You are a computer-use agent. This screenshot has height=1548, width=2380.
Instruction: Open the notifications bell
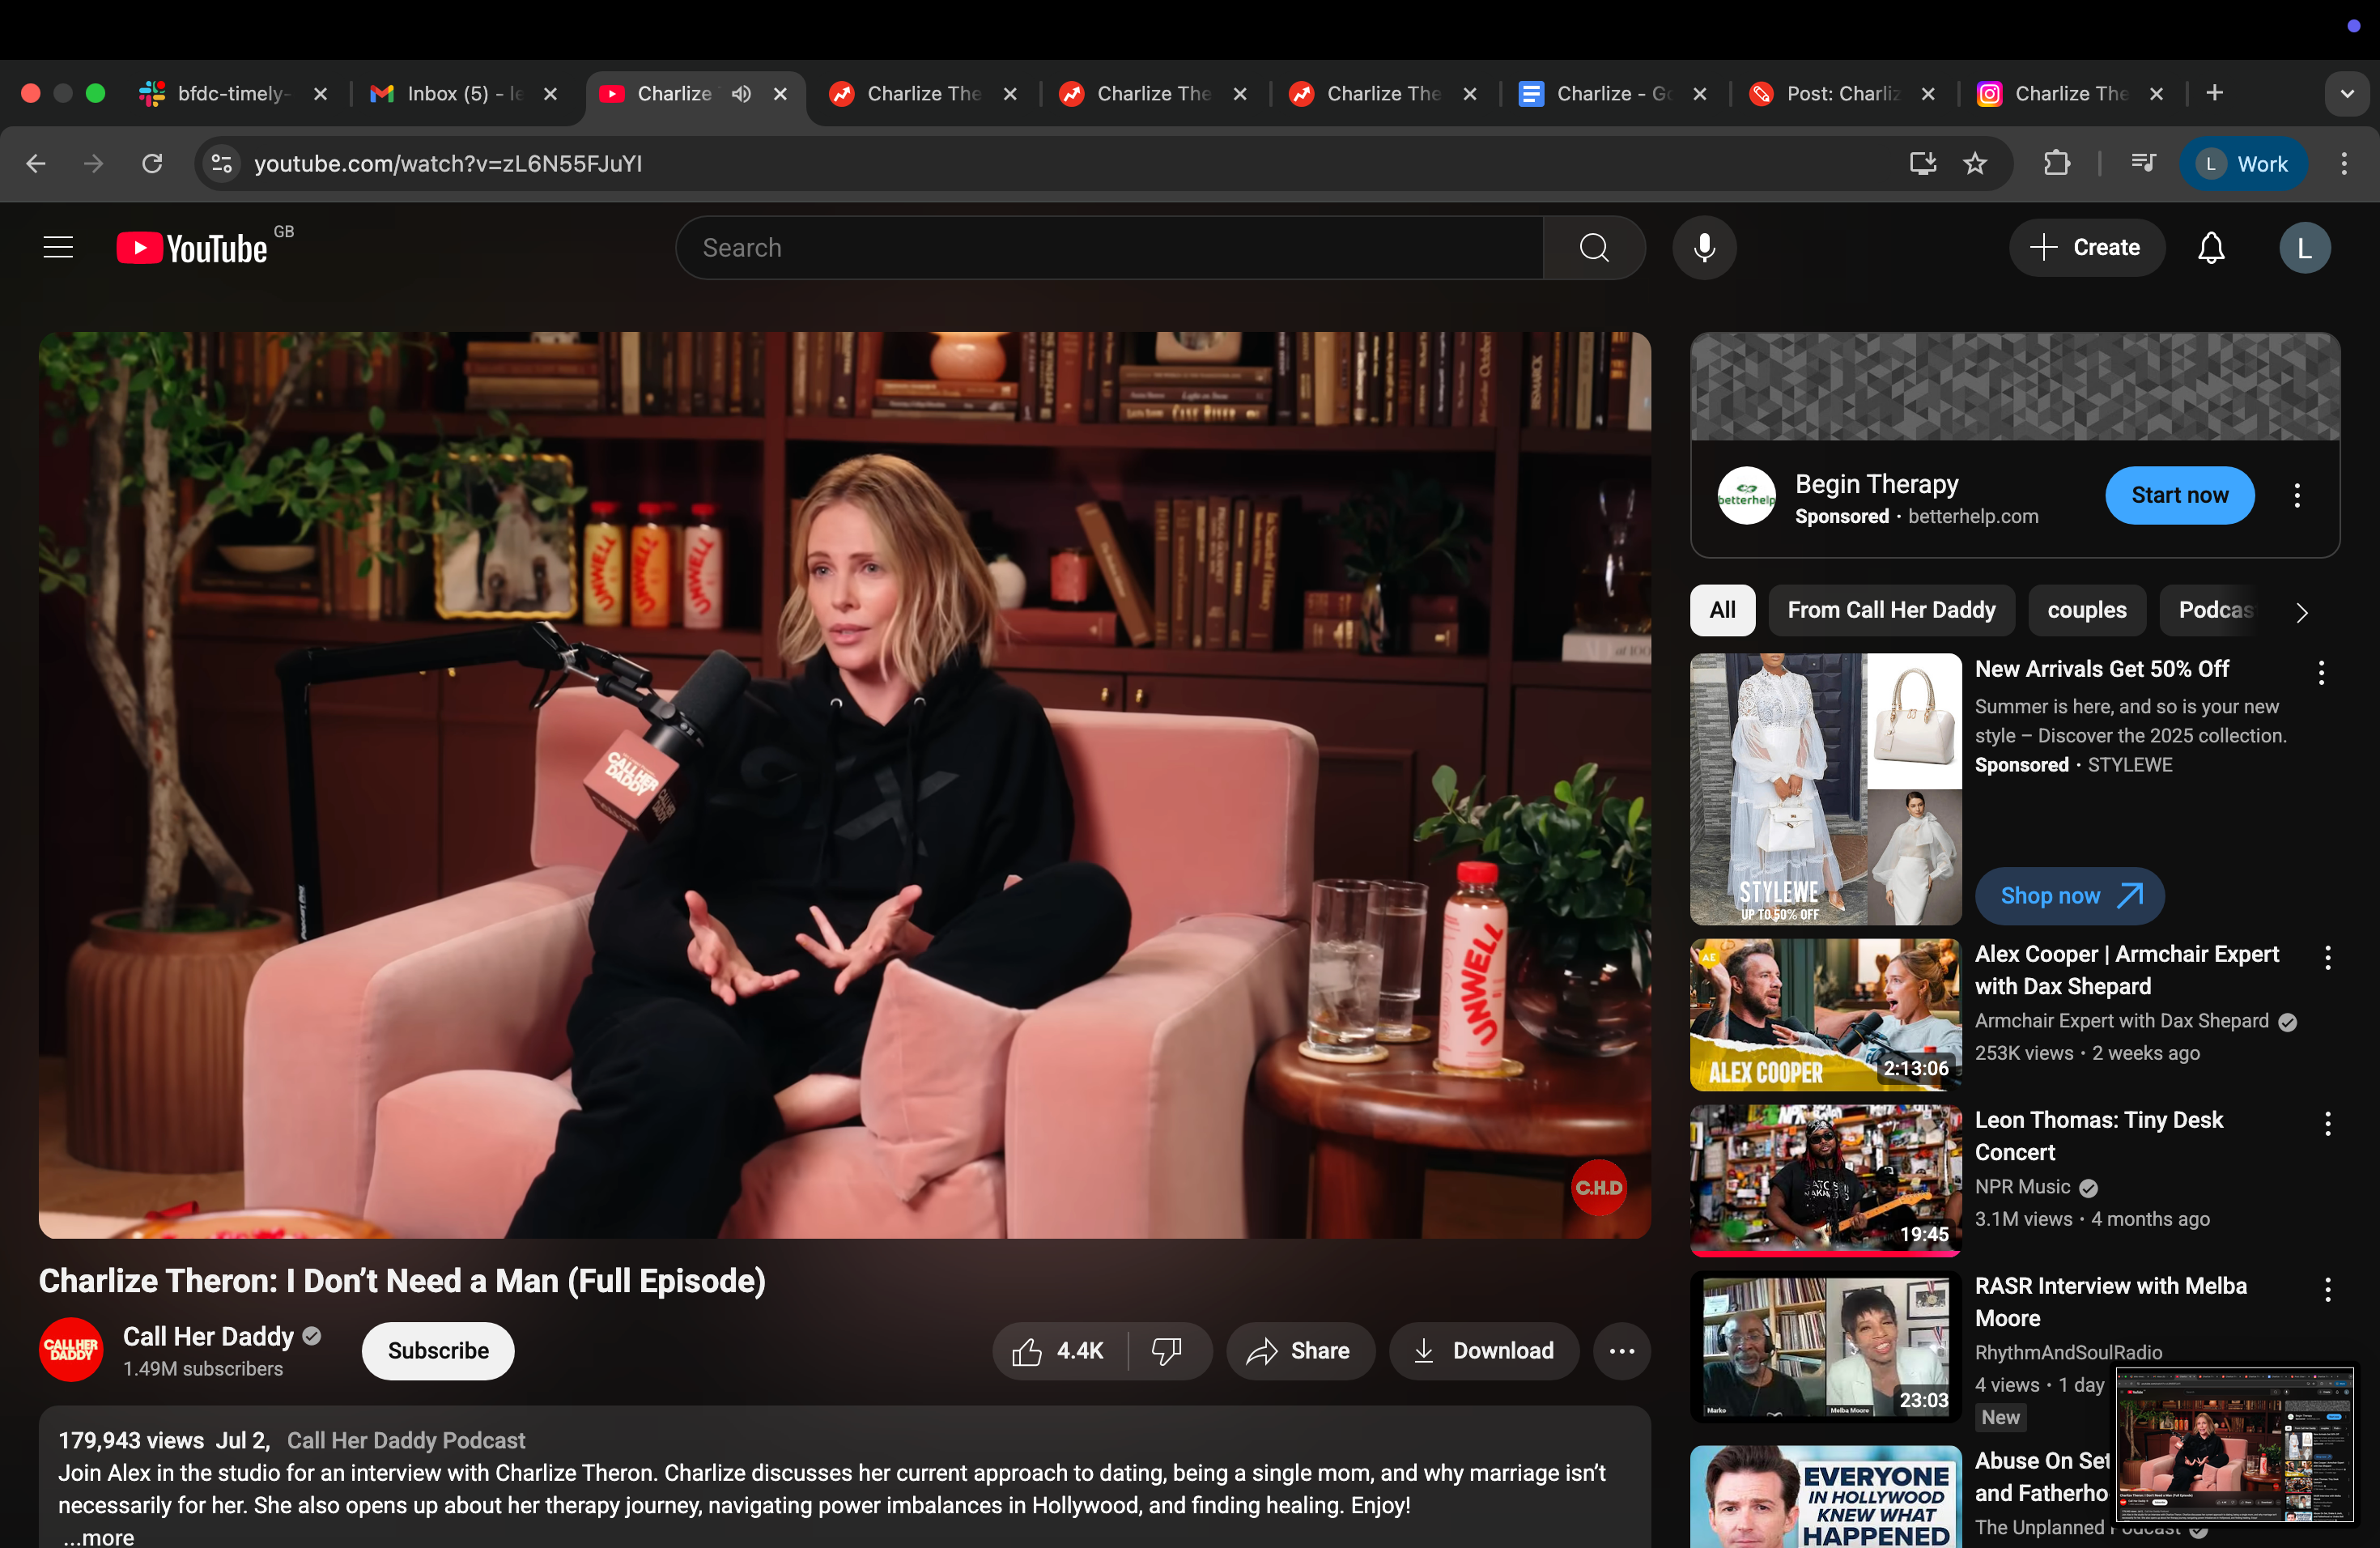(x=2211, y=247)
